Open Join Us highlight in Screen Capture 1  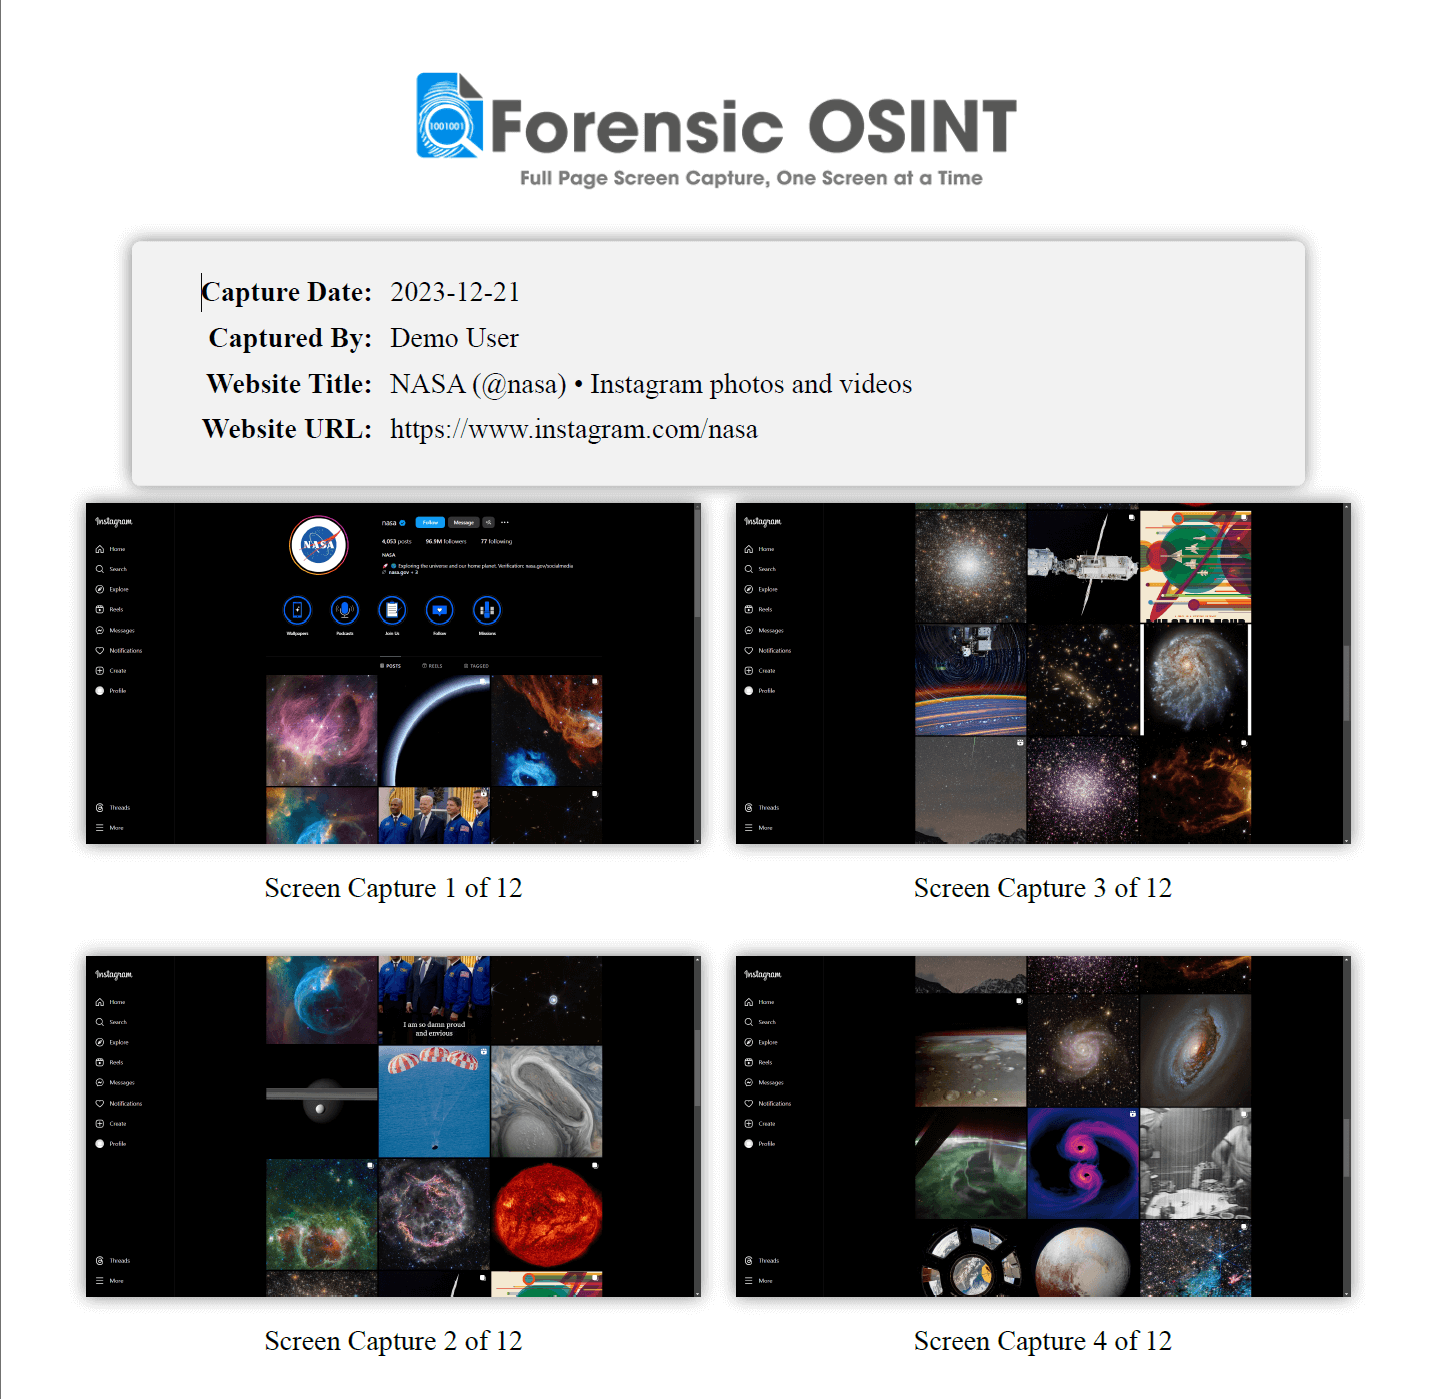392,610
